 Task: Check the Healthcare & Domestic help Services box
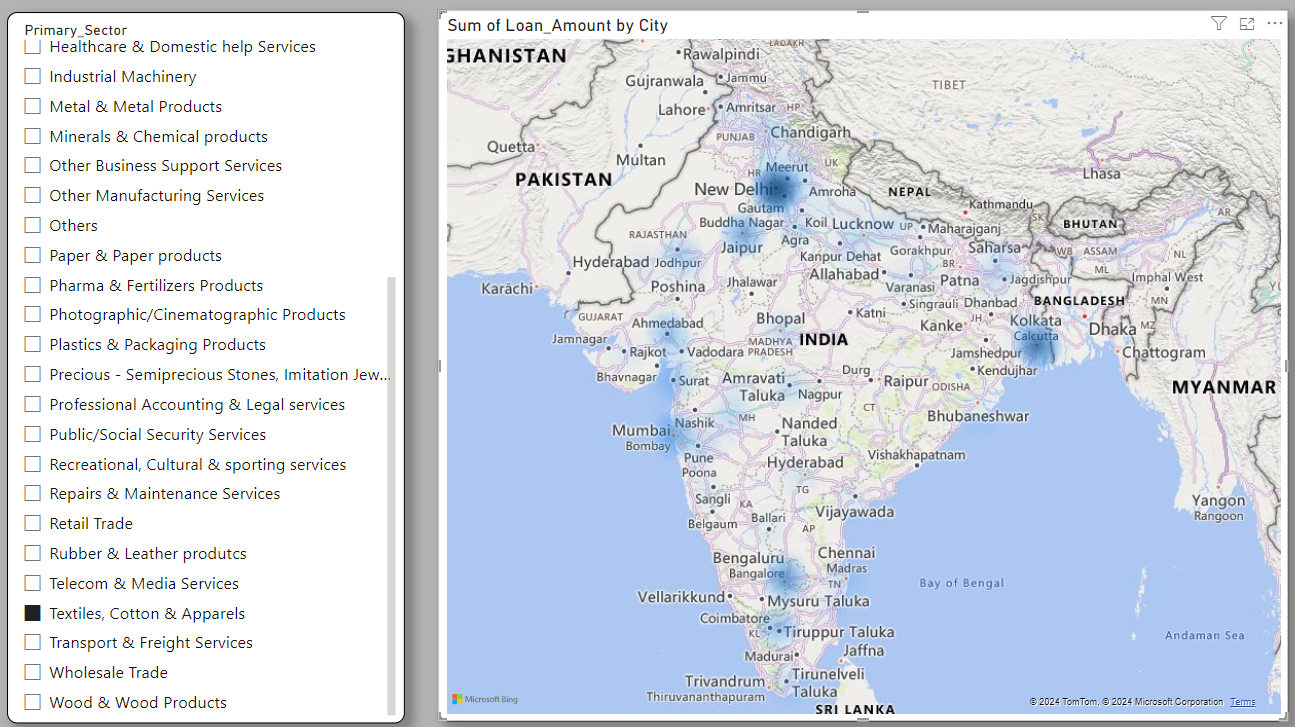pyautogui.click(x=33, y=47)
